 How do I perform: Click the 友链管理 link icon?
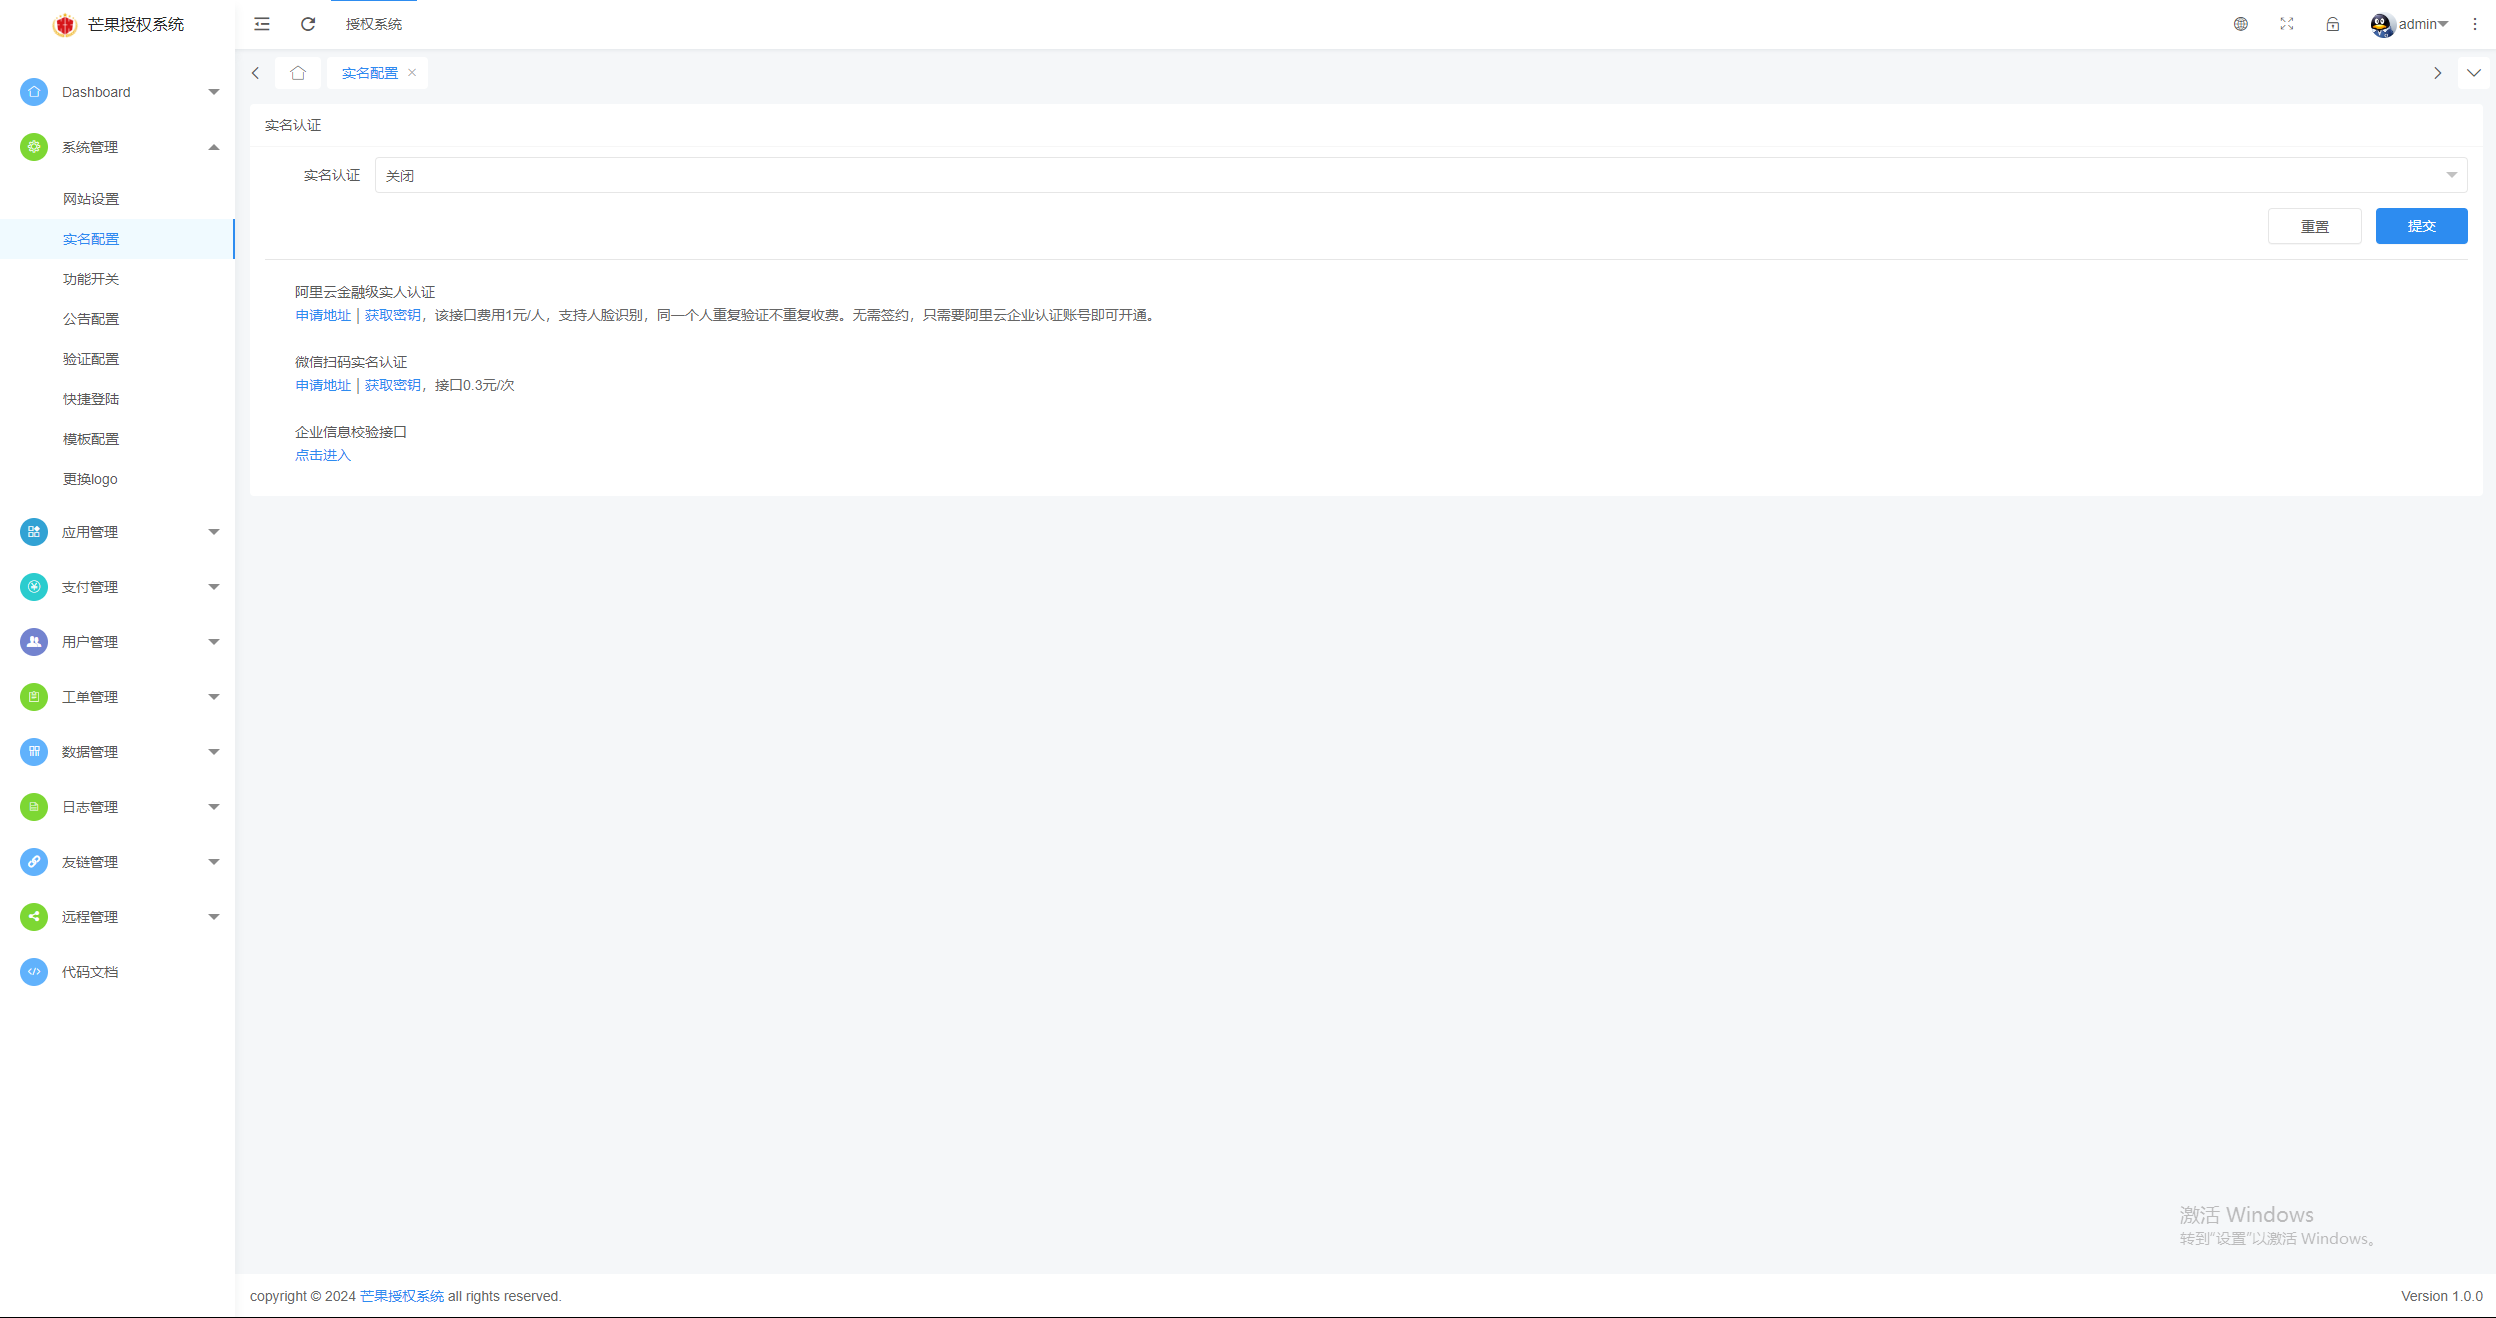[x=34, y=862]
